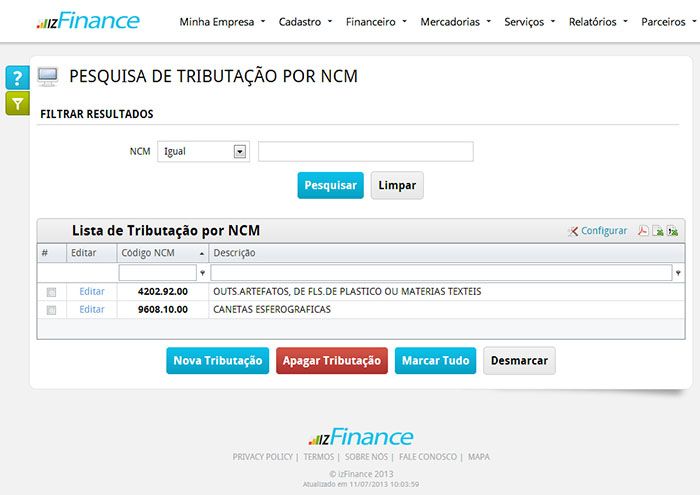Export the list as PDF
This screenshot has height=495, width=700.
click(x=643, y=231)
